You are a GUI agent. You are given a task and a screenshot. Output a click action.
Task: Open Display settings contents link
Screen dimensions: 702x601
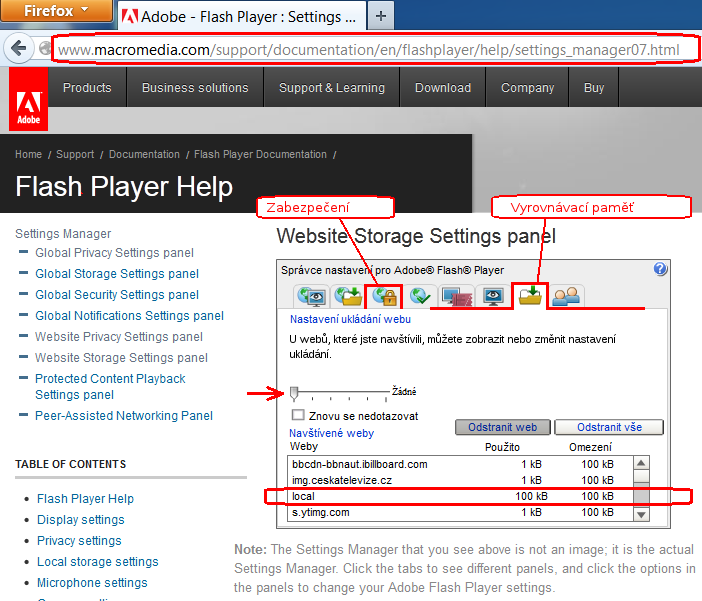point(81,520)
